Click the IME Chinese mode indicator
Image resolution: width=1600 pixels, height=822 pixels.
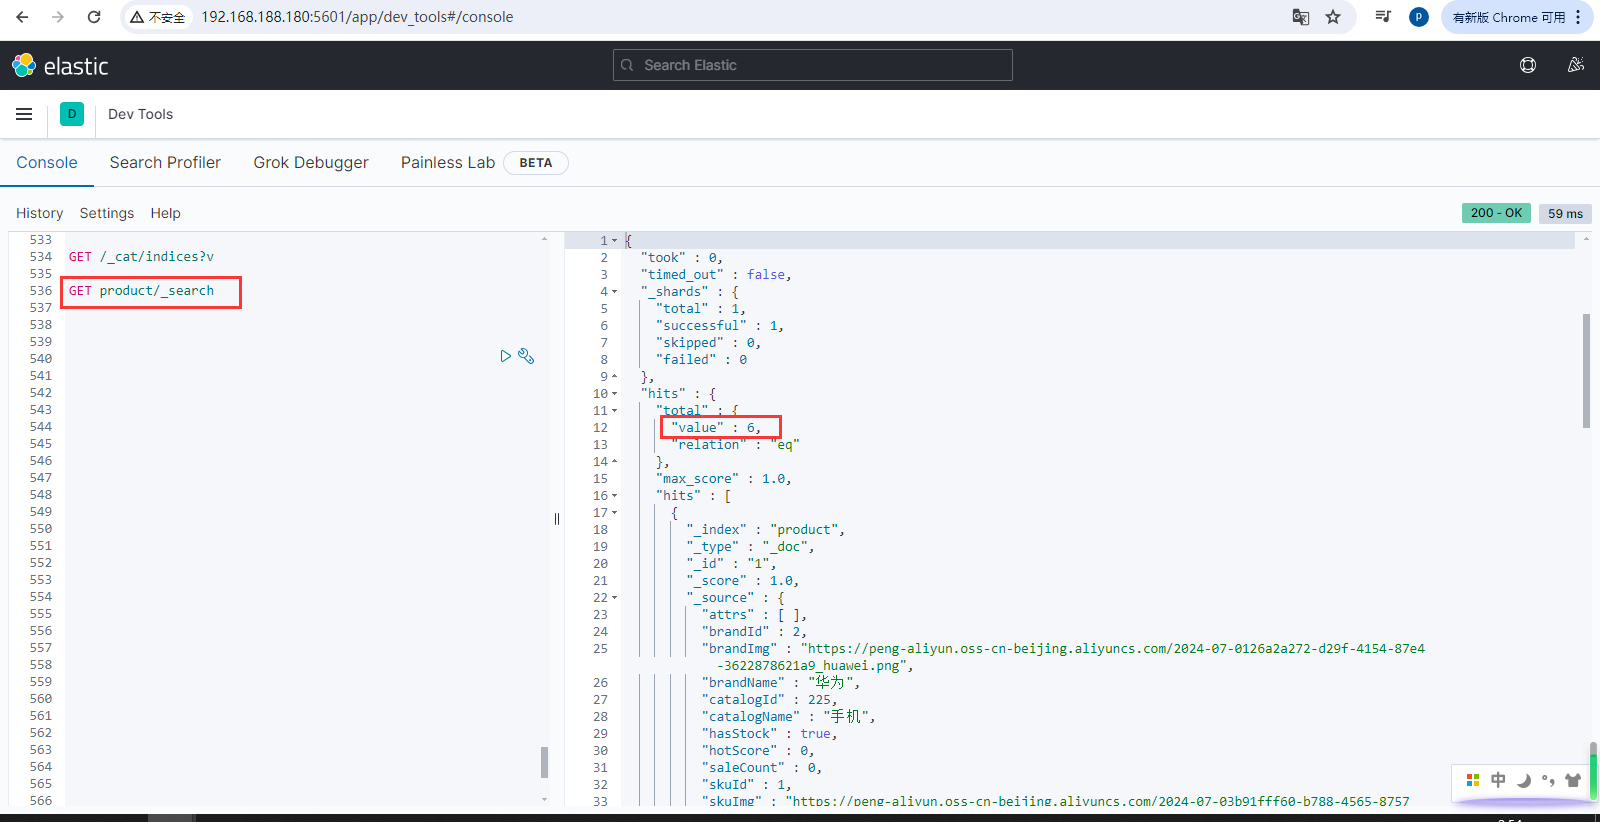[x=1498, y=780]
